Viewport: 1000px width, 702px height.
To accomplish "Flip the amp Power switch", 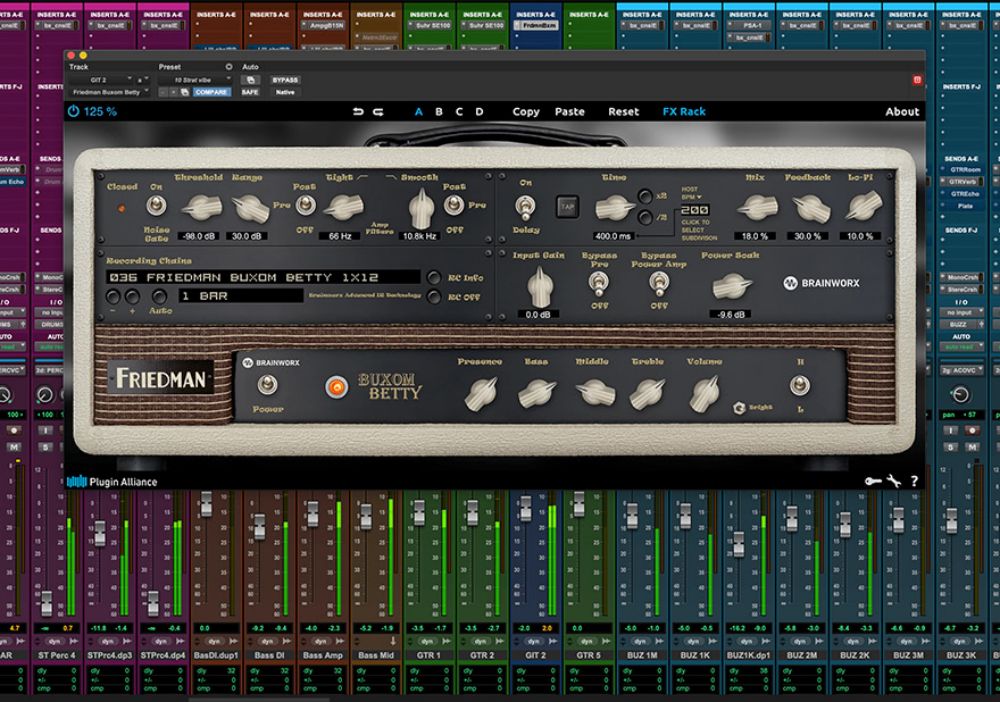I will tap(268, 384).
